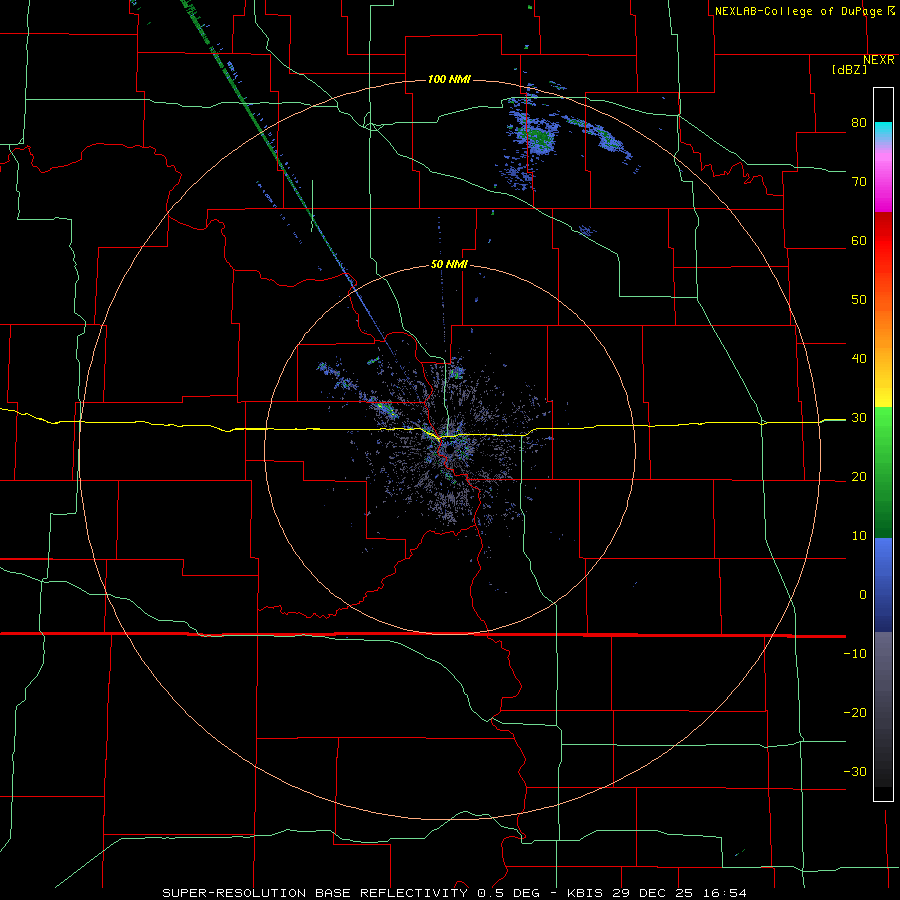Click the 80 value on the dBZ scale
Viewport: 900px width, 900px height.
[x=859, y=123]
